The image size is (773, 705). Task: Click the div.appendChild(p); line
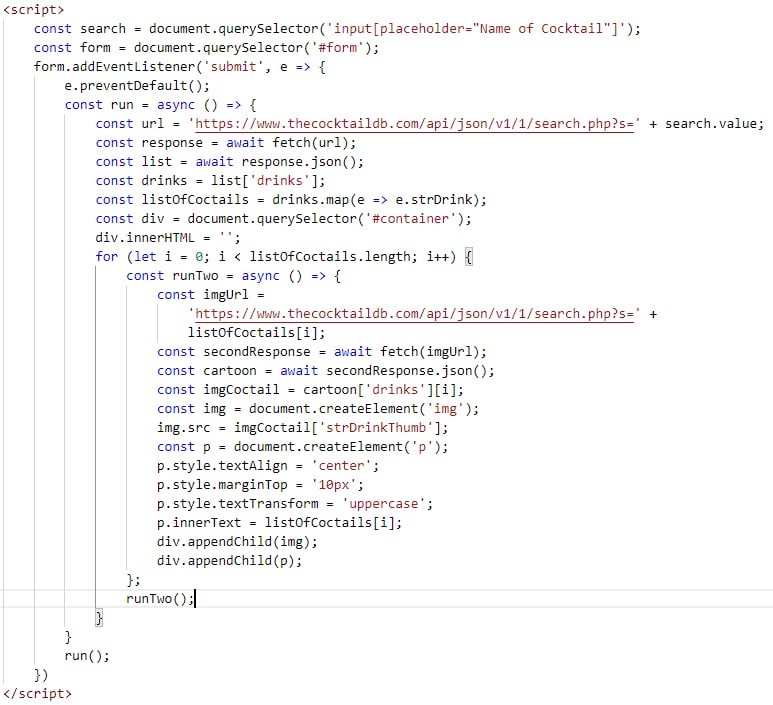[x=229, y=561]
